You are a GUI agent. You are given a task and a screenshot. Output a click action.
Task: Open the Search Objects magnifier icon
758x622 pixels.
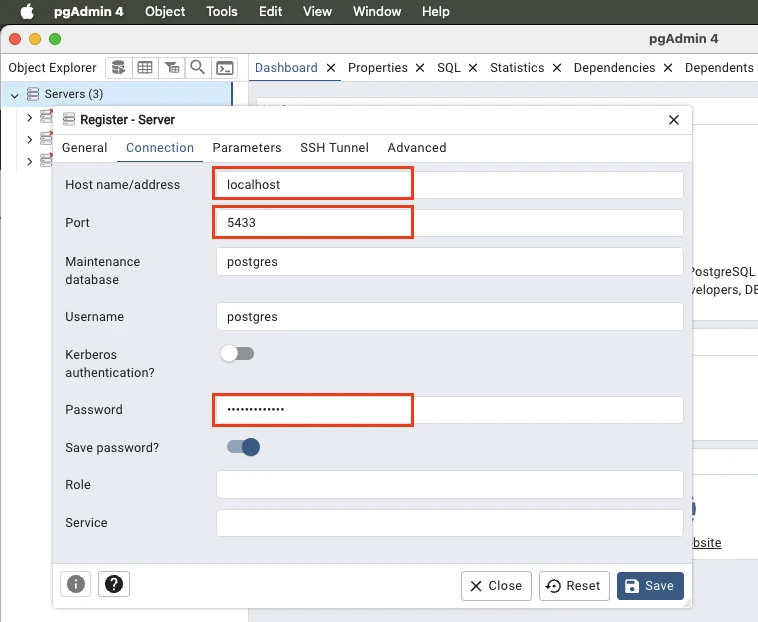198,68
